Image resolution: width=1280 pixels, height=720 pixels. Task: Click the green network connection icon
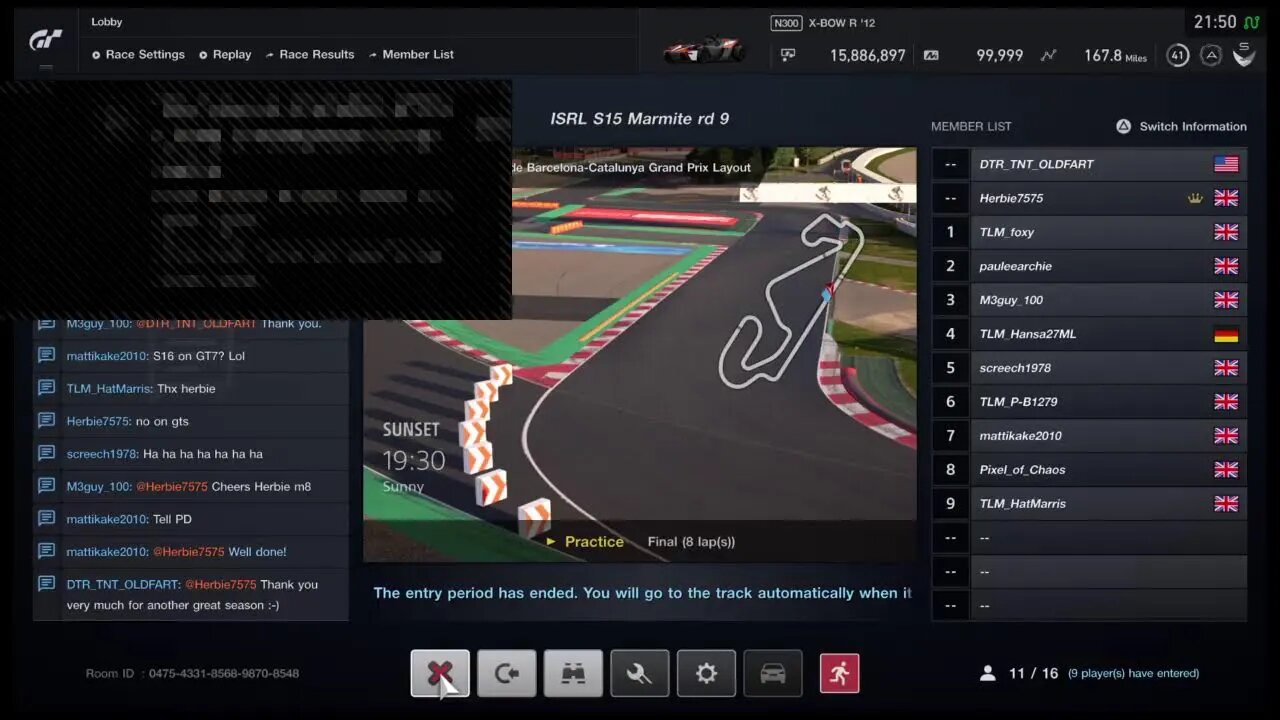point(1253,21)
